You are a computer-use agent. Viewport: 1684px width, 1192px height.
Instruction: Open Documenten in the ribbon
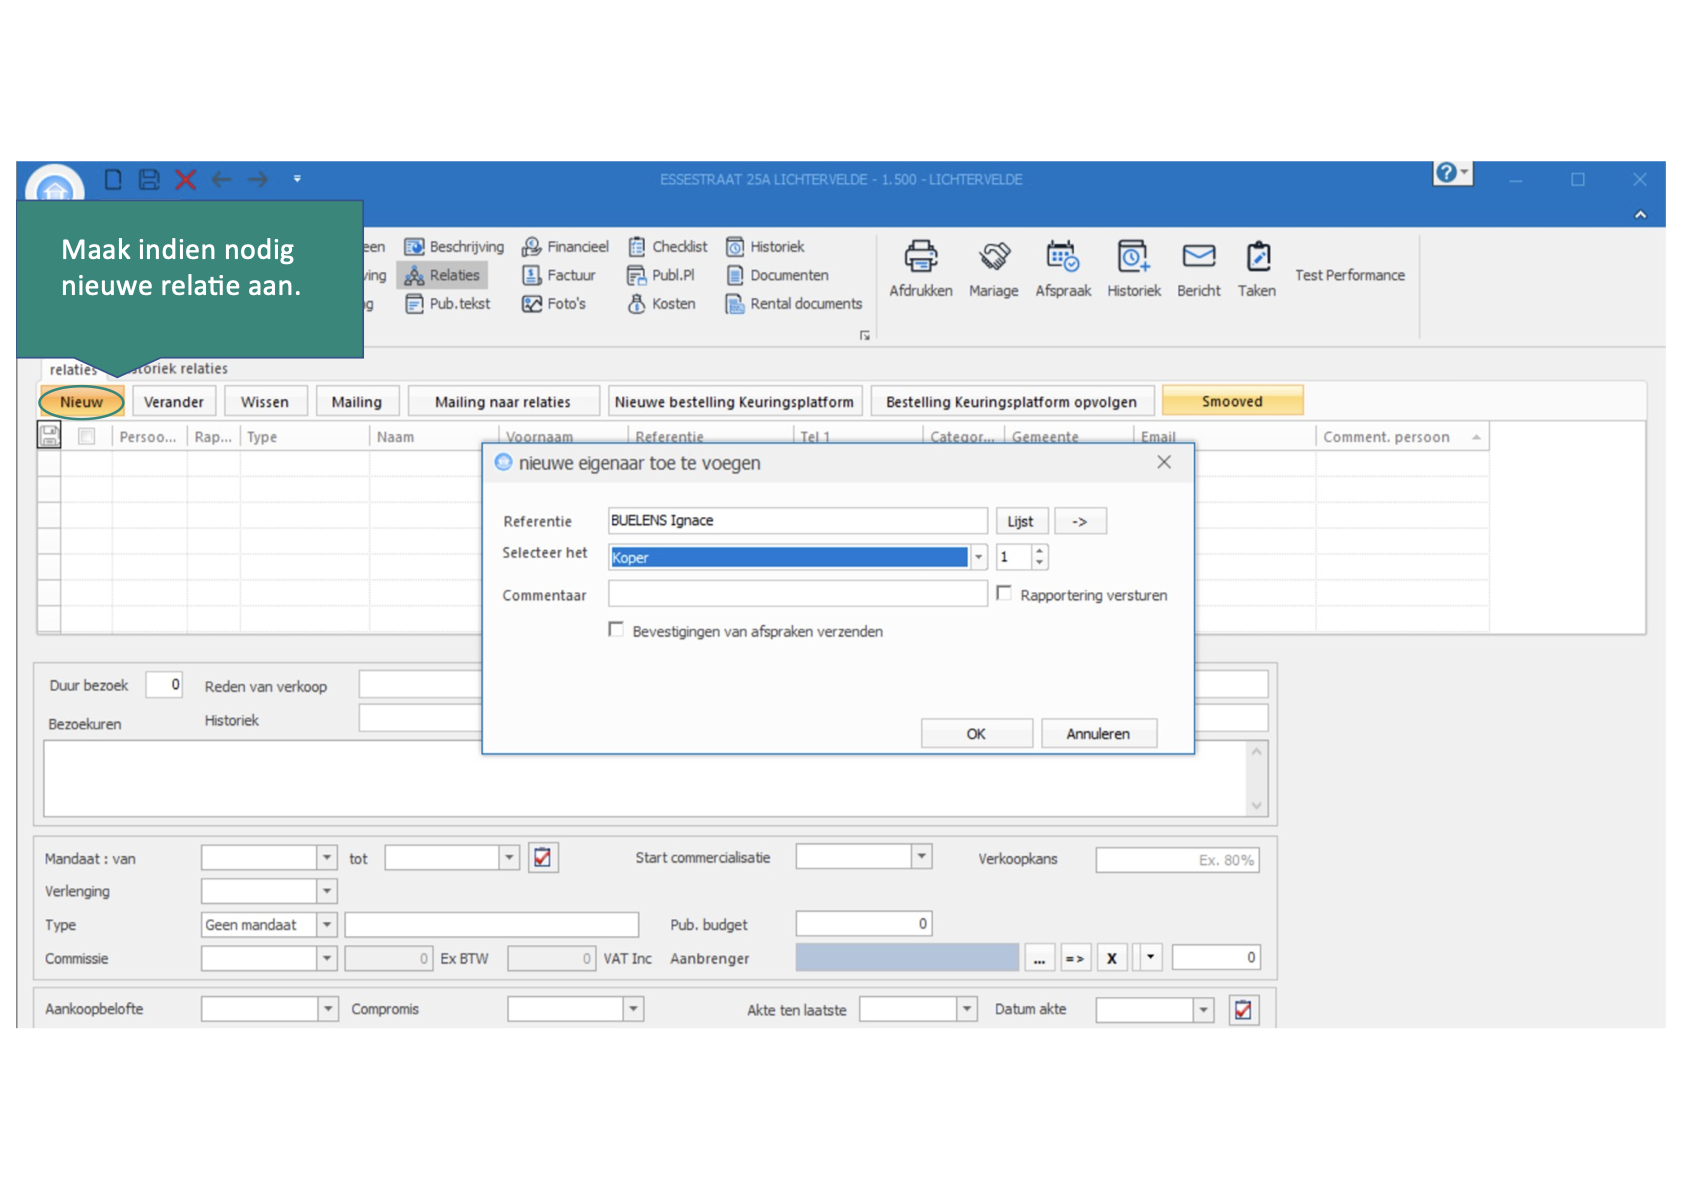tap(777, 275)
